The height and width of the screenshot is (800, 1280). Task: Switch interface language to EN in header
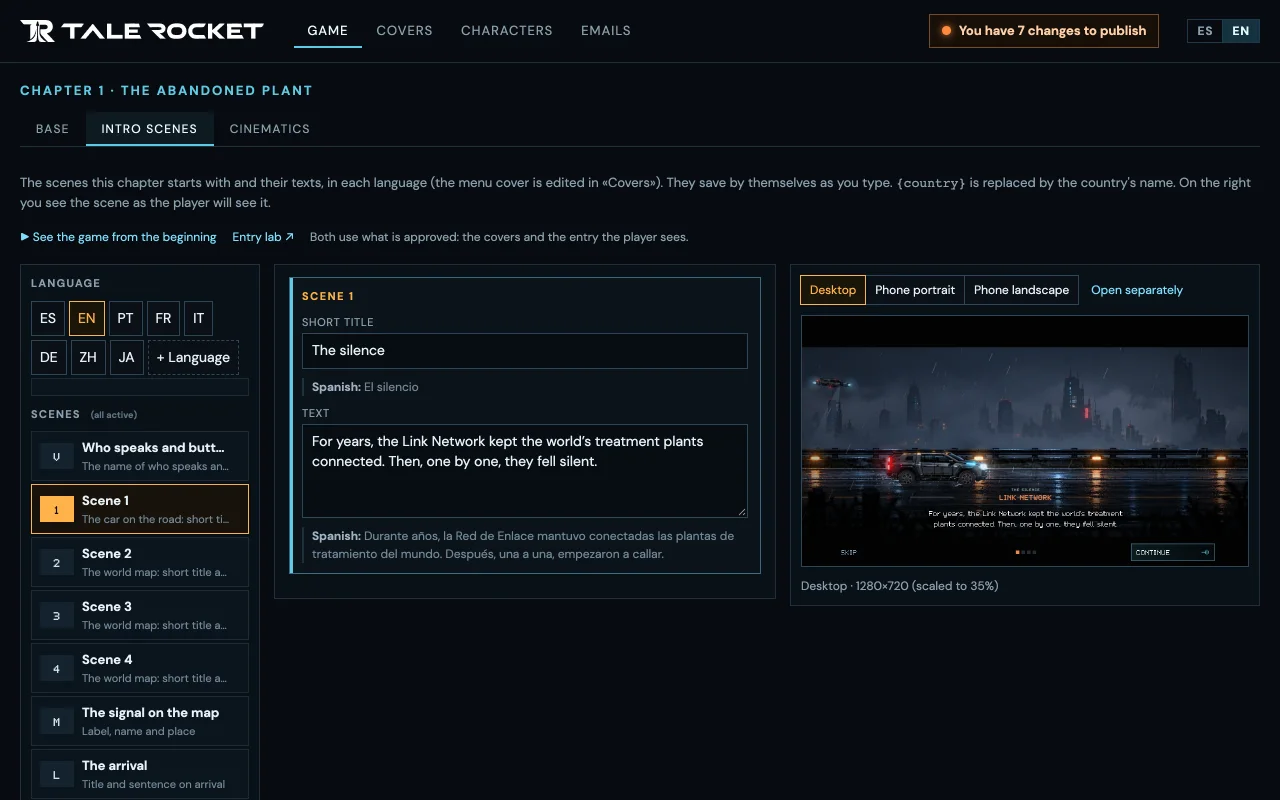coord(1241,31)
